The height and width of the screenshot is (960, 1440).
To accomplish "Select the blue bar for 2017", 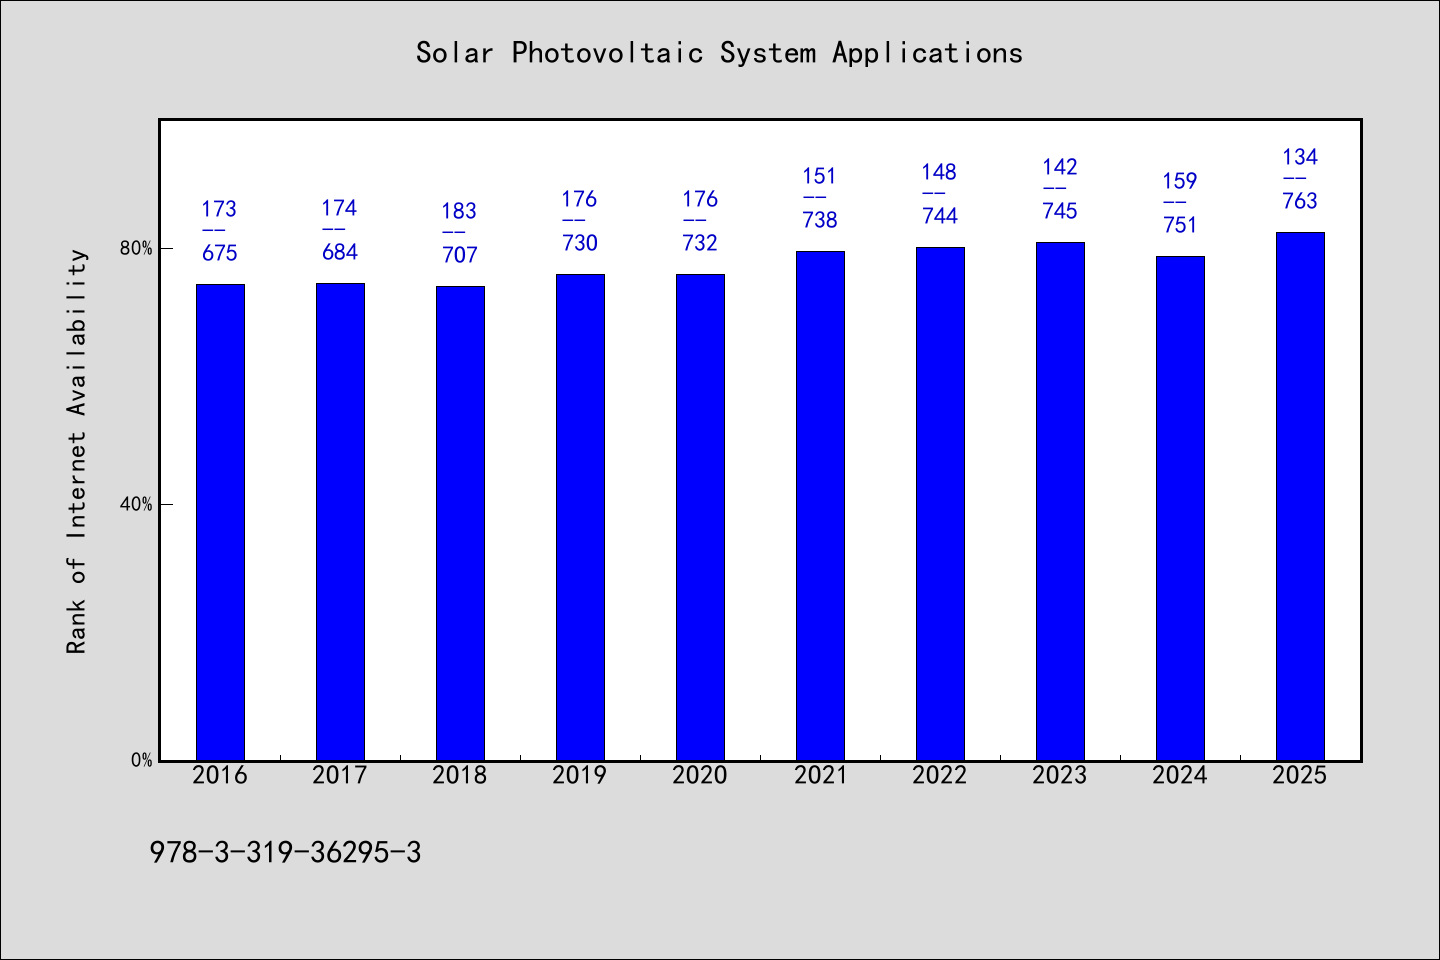I will pyautogui.click(x=340, y=522).
